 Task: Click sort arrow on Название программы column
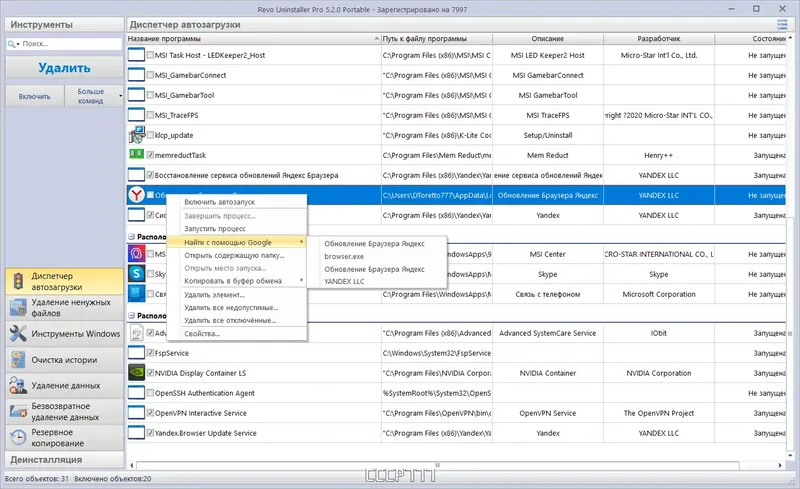(x=377, y=39)
